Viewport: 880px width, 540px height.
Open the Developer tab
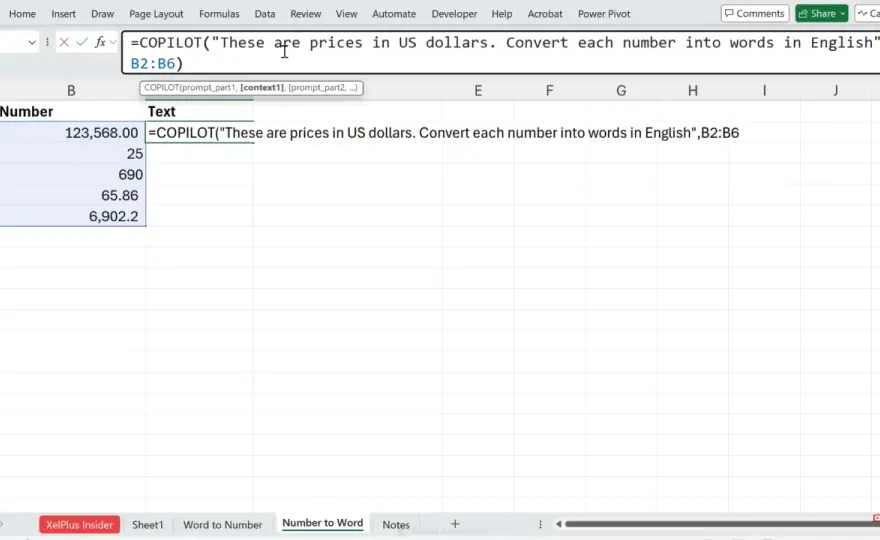(x=454, y=13)
